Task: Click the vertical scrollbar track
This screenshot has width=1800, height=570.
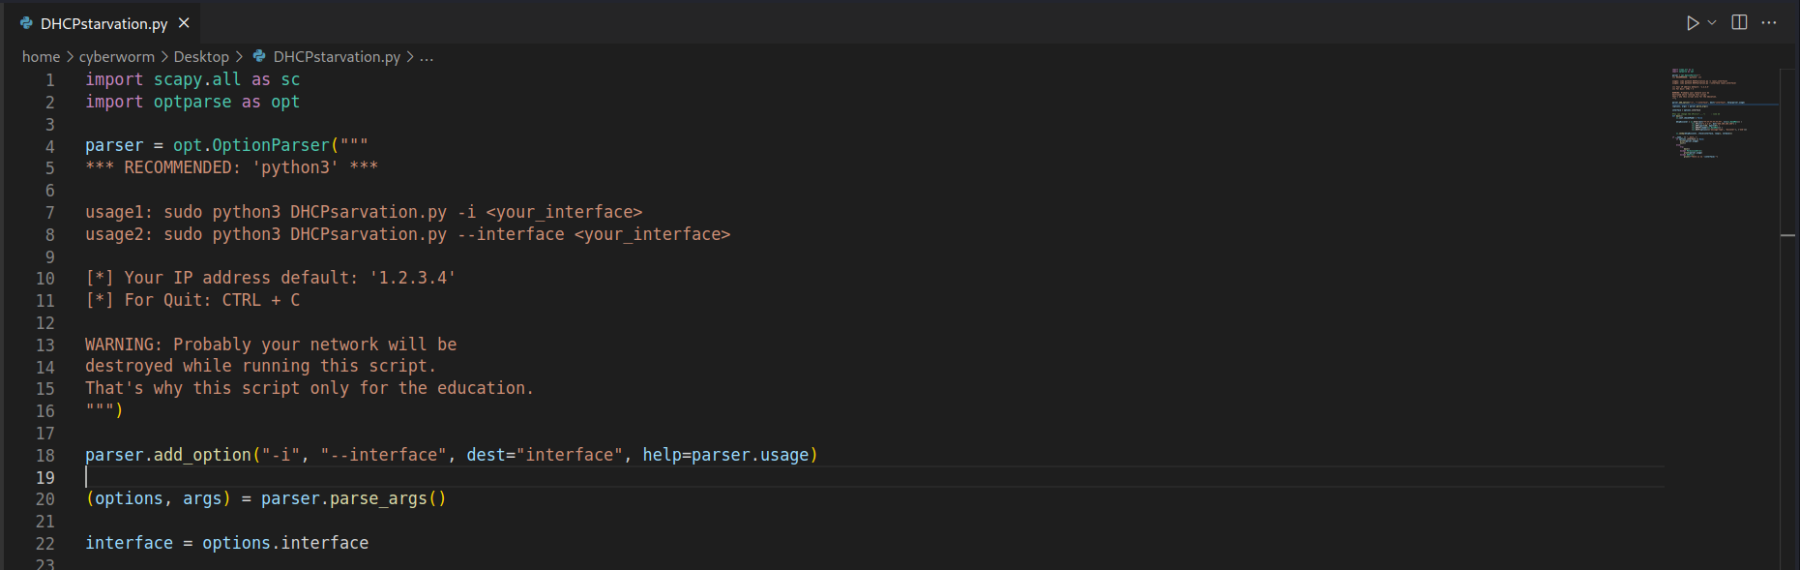Action: (x=1788, y=350)
